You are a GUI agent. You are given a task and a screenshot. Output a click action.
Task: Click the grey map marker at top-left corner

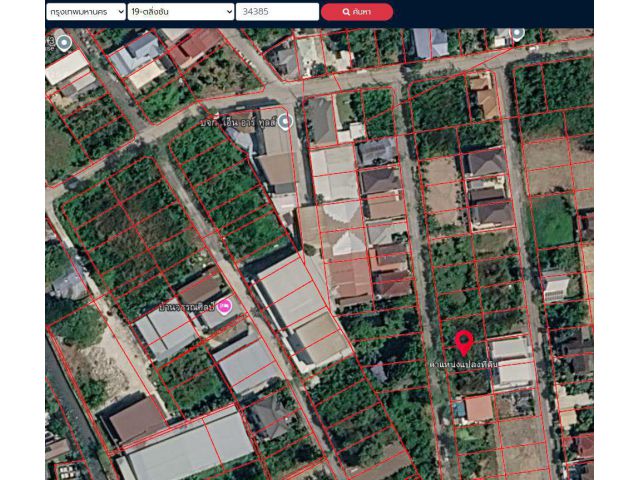point(64,43)
